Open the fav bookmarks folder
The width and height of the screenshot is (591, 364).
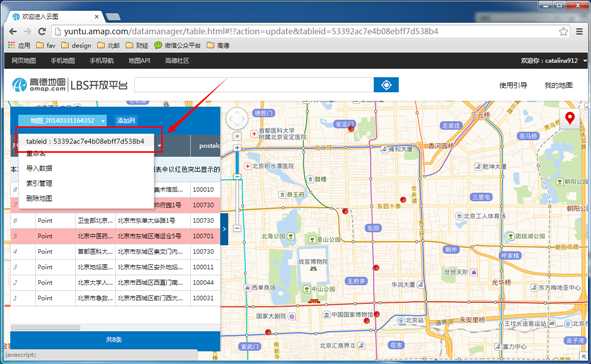coord(46,45)
